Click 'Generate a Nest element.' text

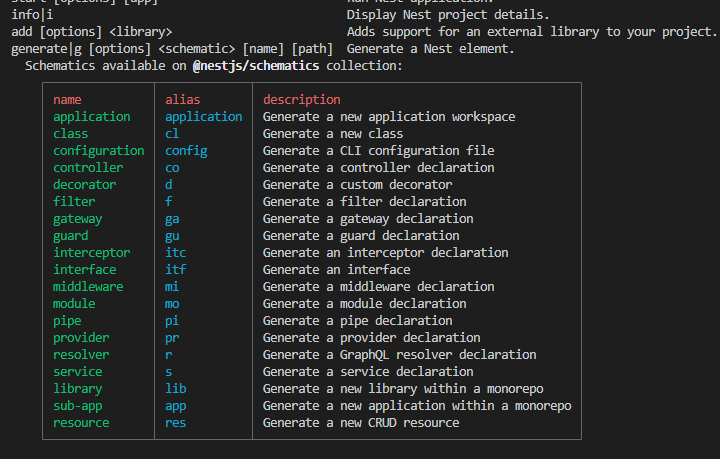pyautogui.click(x=430, y=49)
